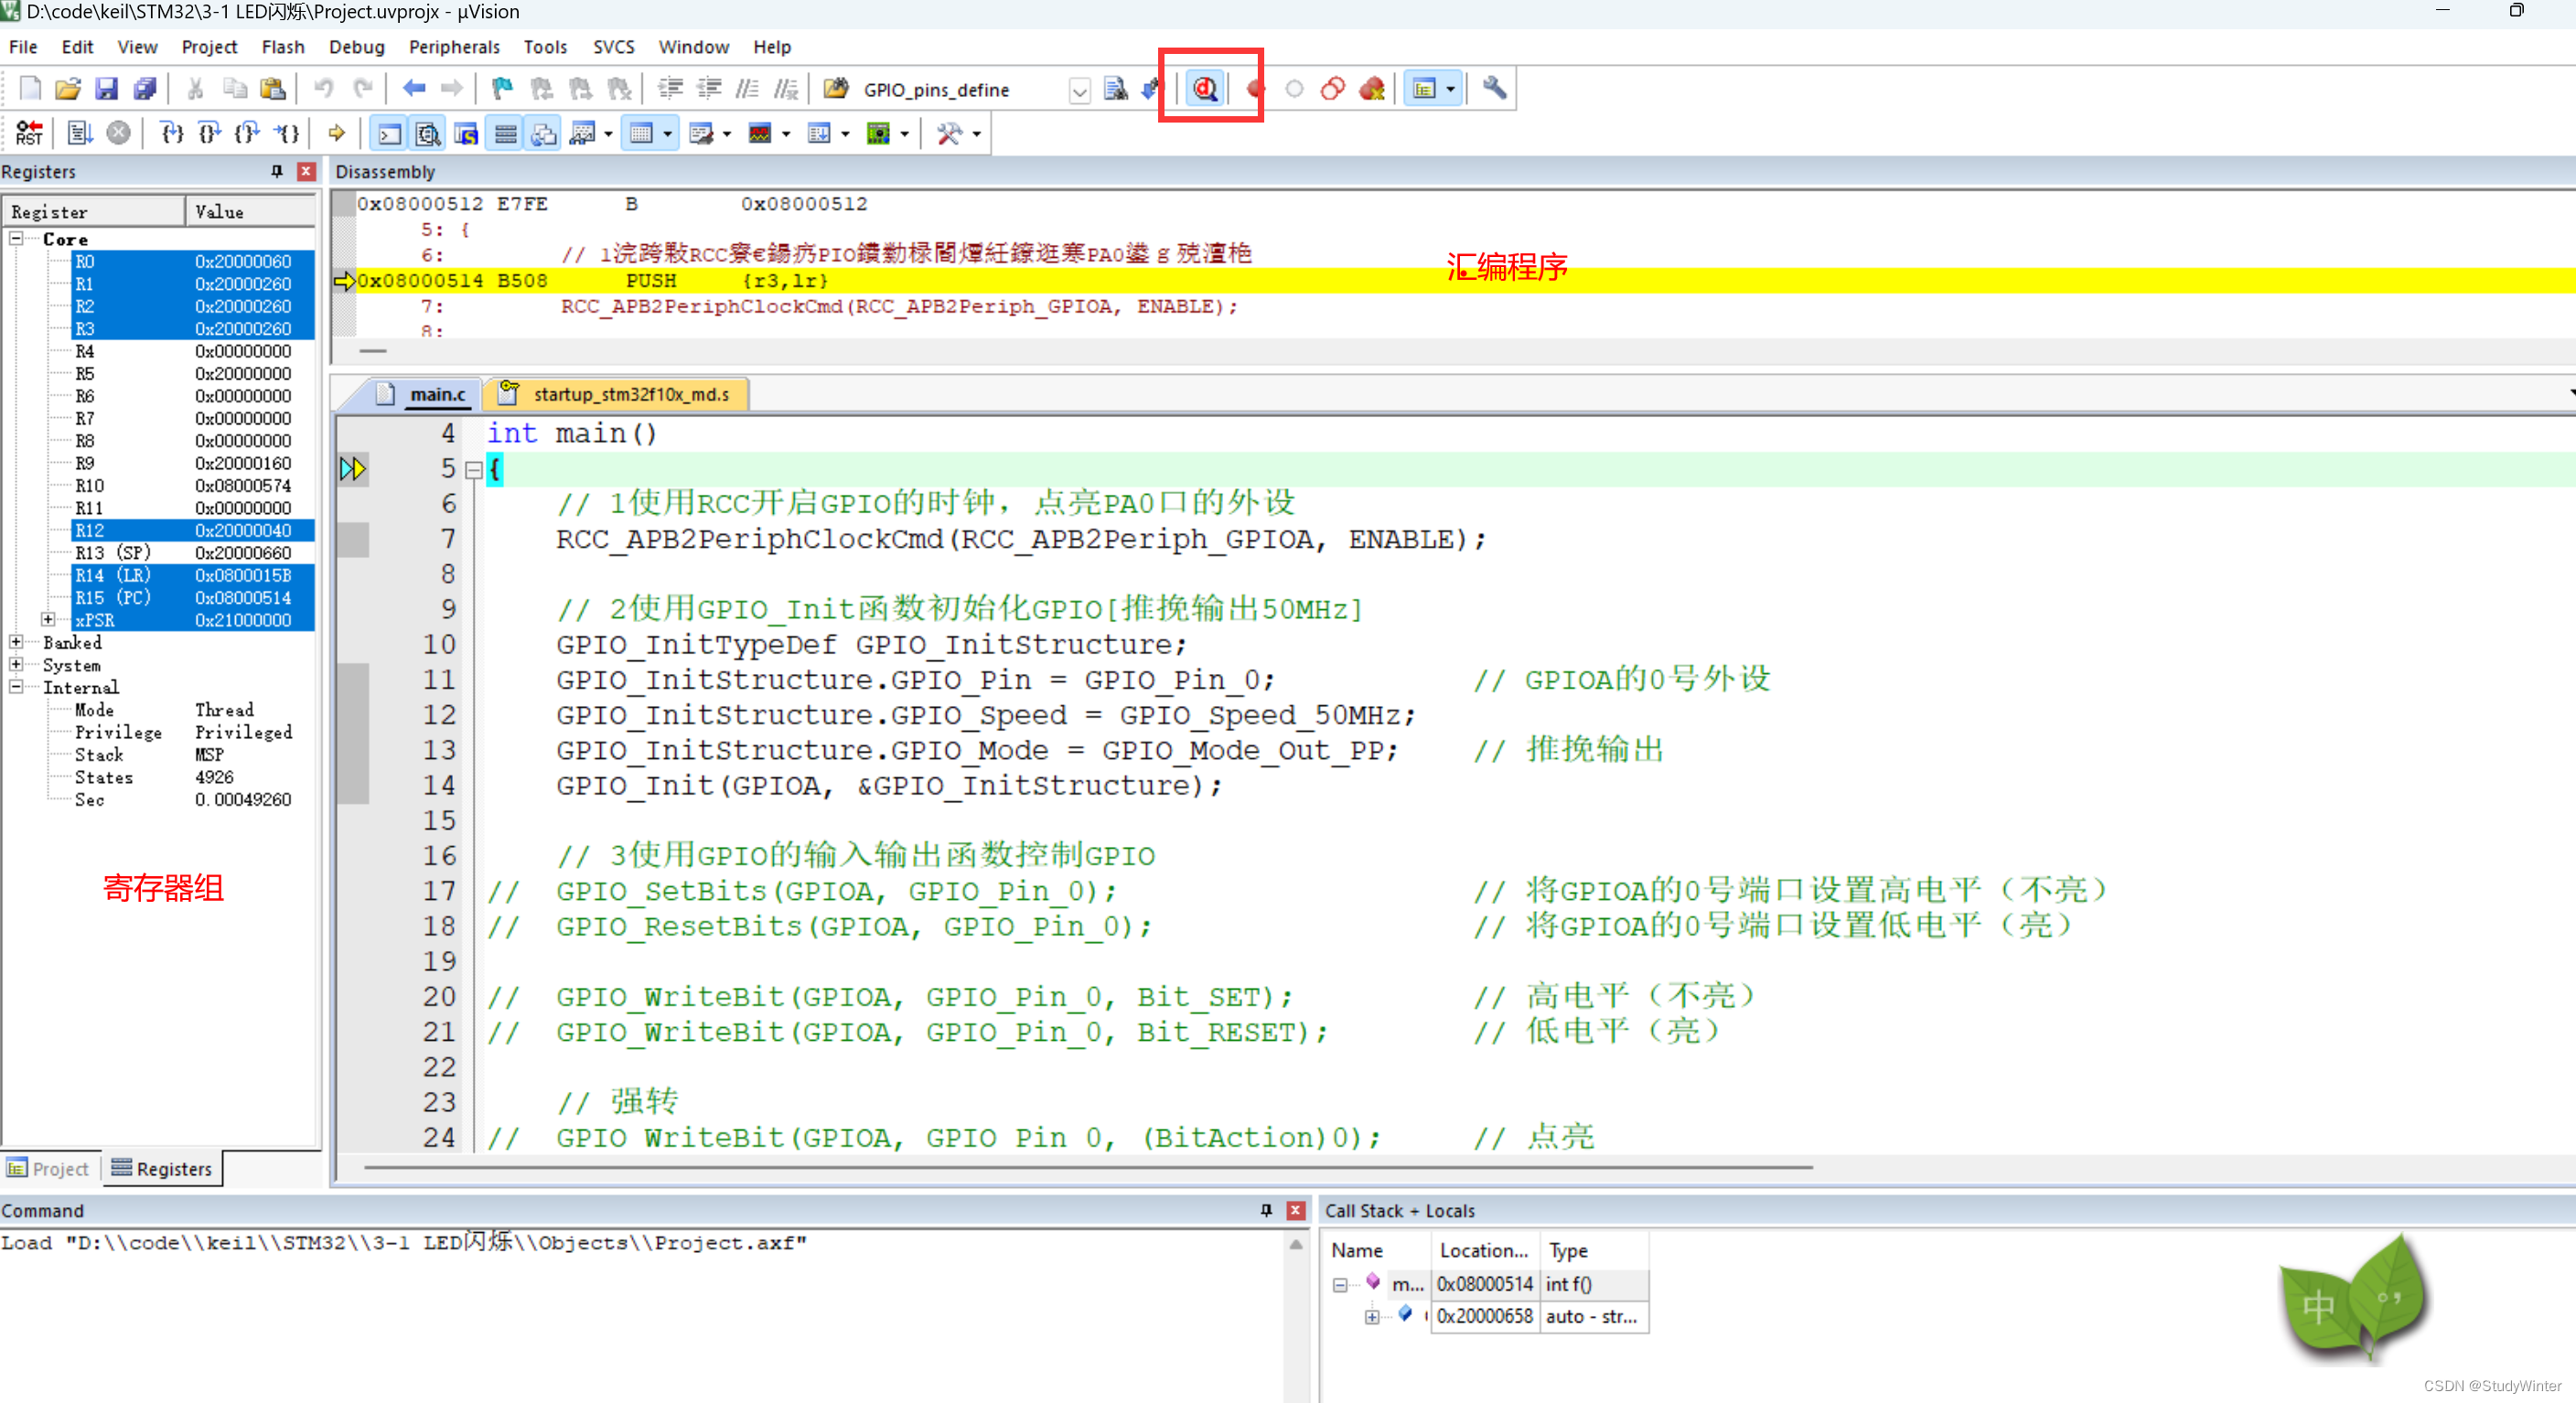Click line 7 breakpoint margin in main.c
The image size is (2576, 1403).
pyautogui.click(x=353, y=540)
